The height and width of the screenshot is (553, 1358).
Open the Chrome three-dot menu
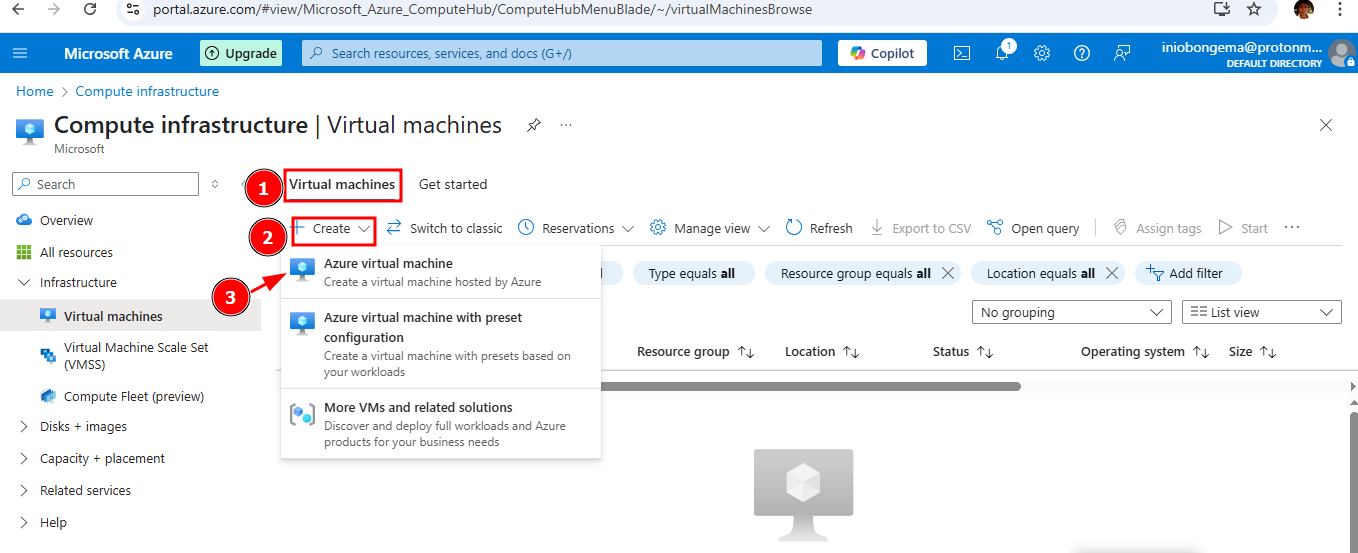pos(1340,9)
